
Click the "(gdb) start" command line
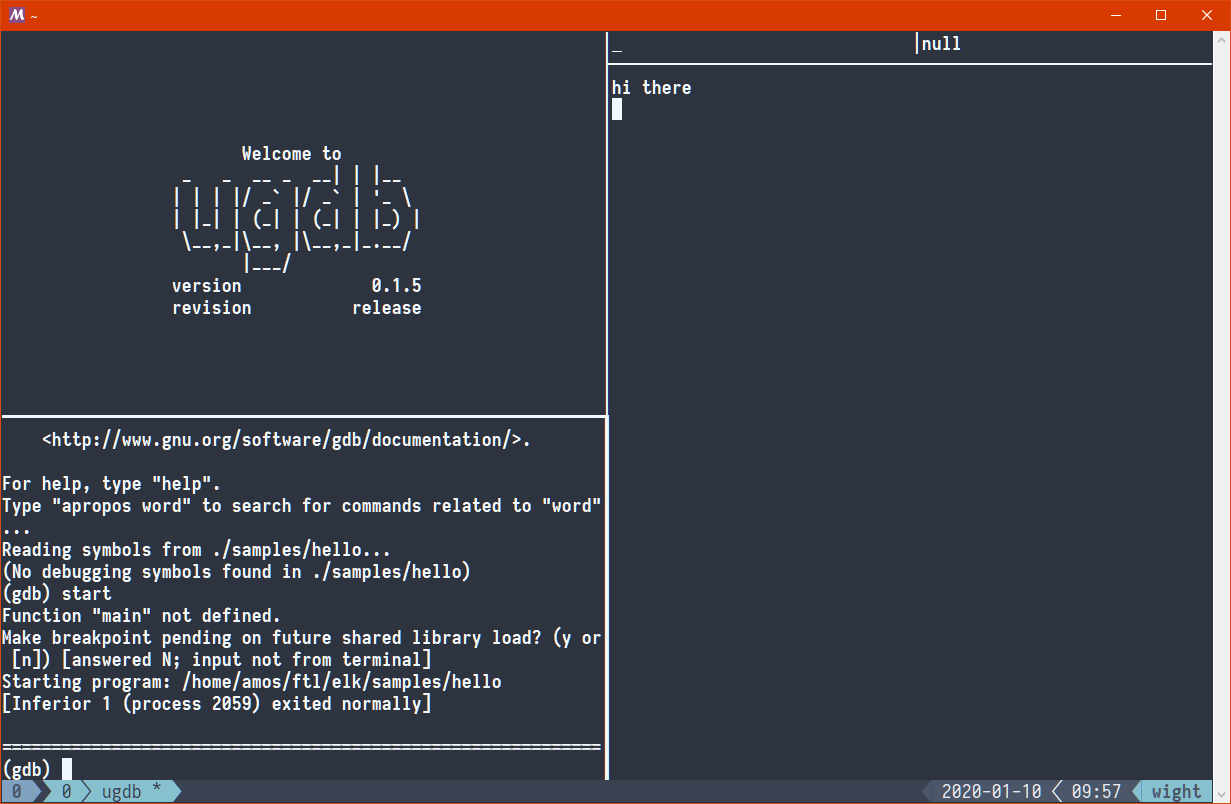[57, 594]
